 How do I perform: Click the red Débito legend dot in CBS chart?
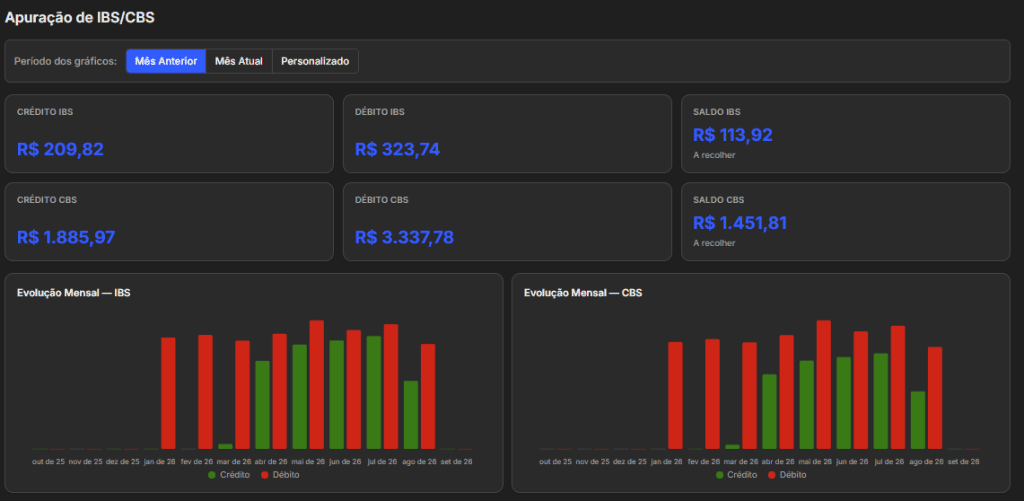point(772,475)
